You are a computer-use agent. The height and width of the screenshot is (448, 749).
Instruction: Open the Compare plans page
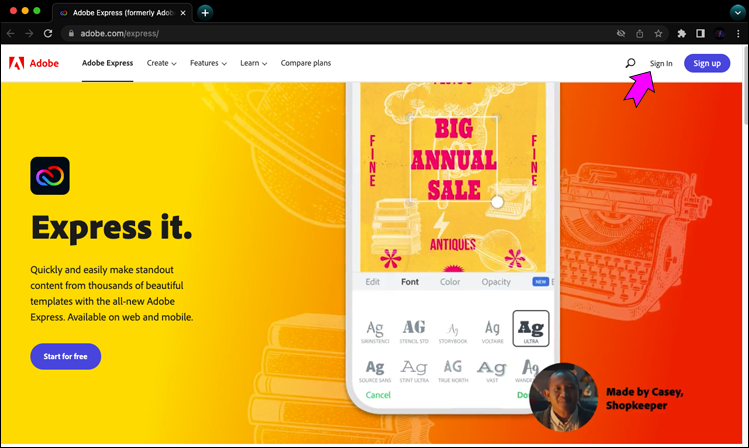point(306,63)
